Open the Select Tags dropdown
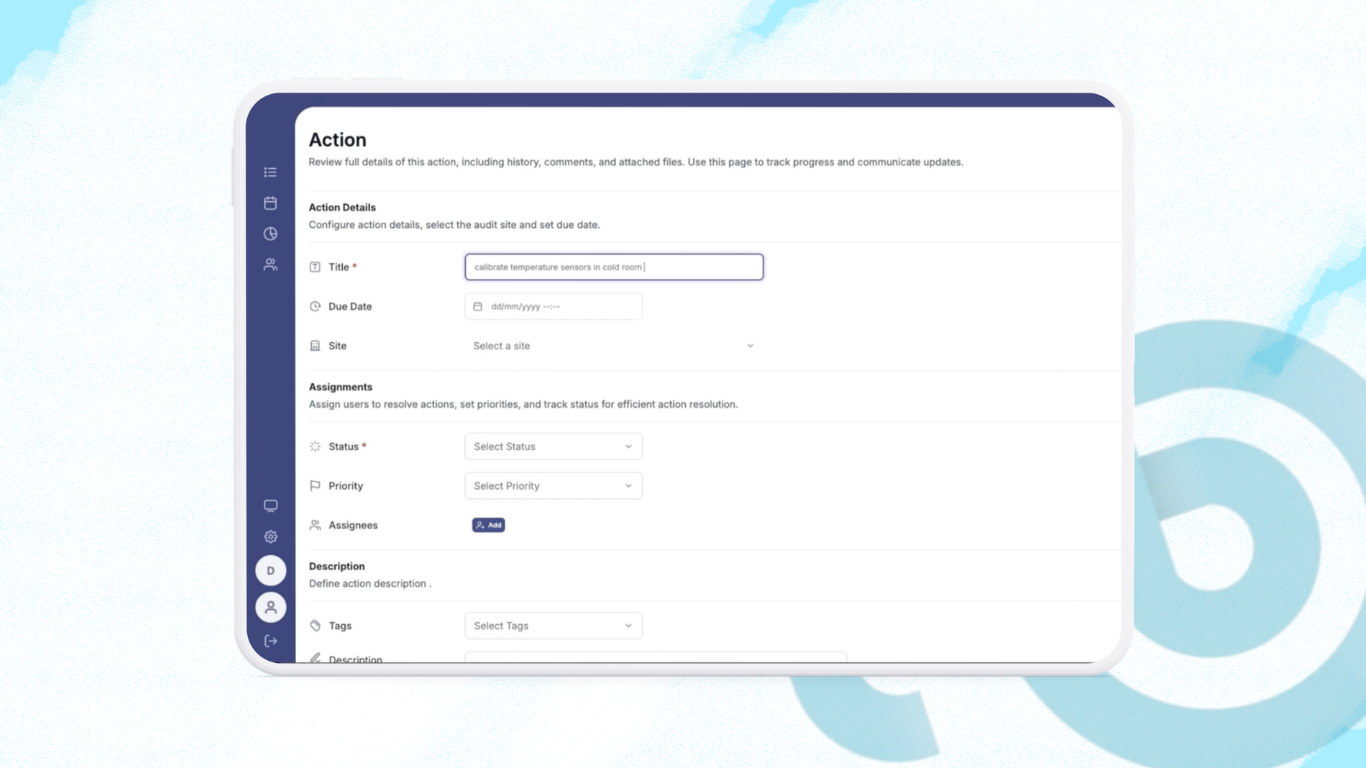The image size is (1366, 768). 554,626
